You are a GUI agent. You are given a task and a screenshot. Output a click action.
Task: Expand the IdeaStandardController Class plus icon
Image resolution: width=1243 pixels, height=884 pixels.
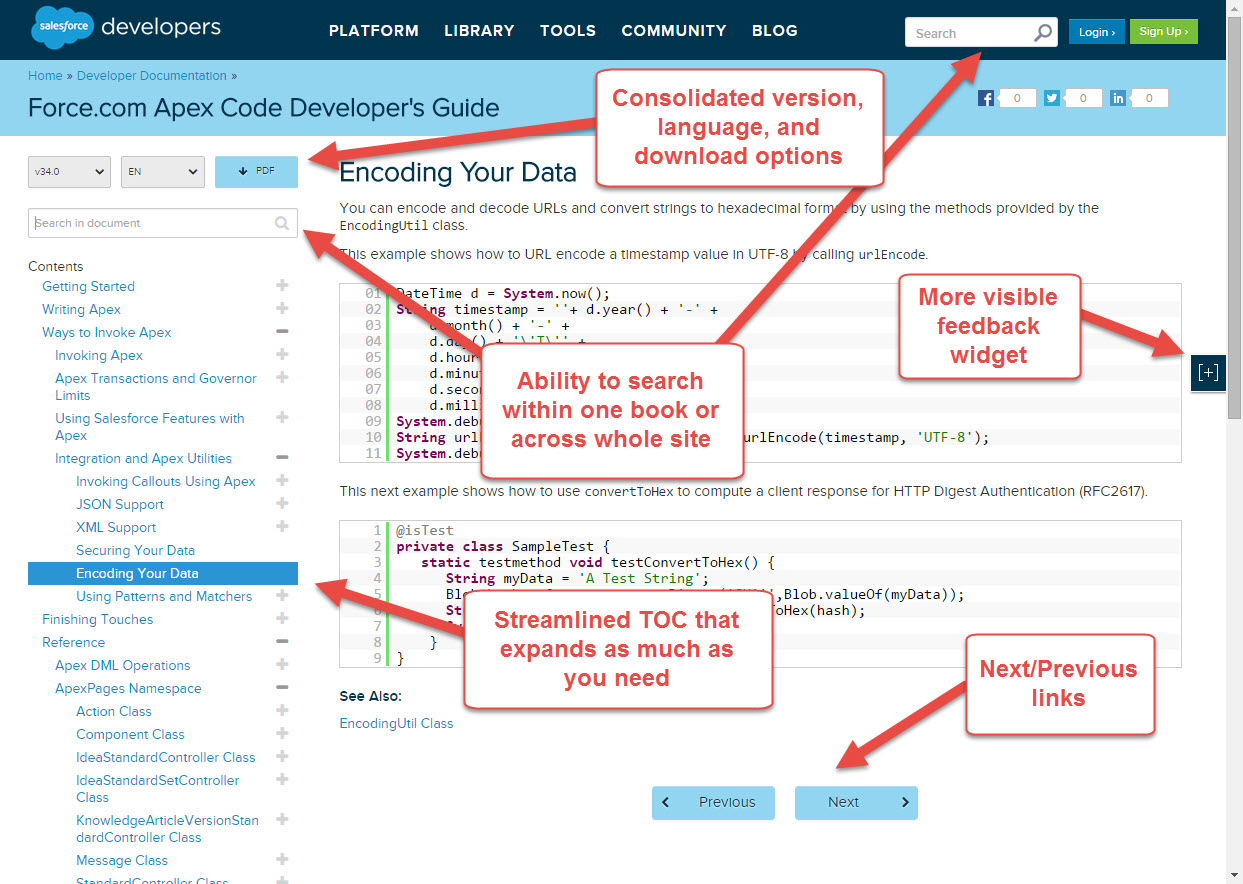click(x=282, y=757)
